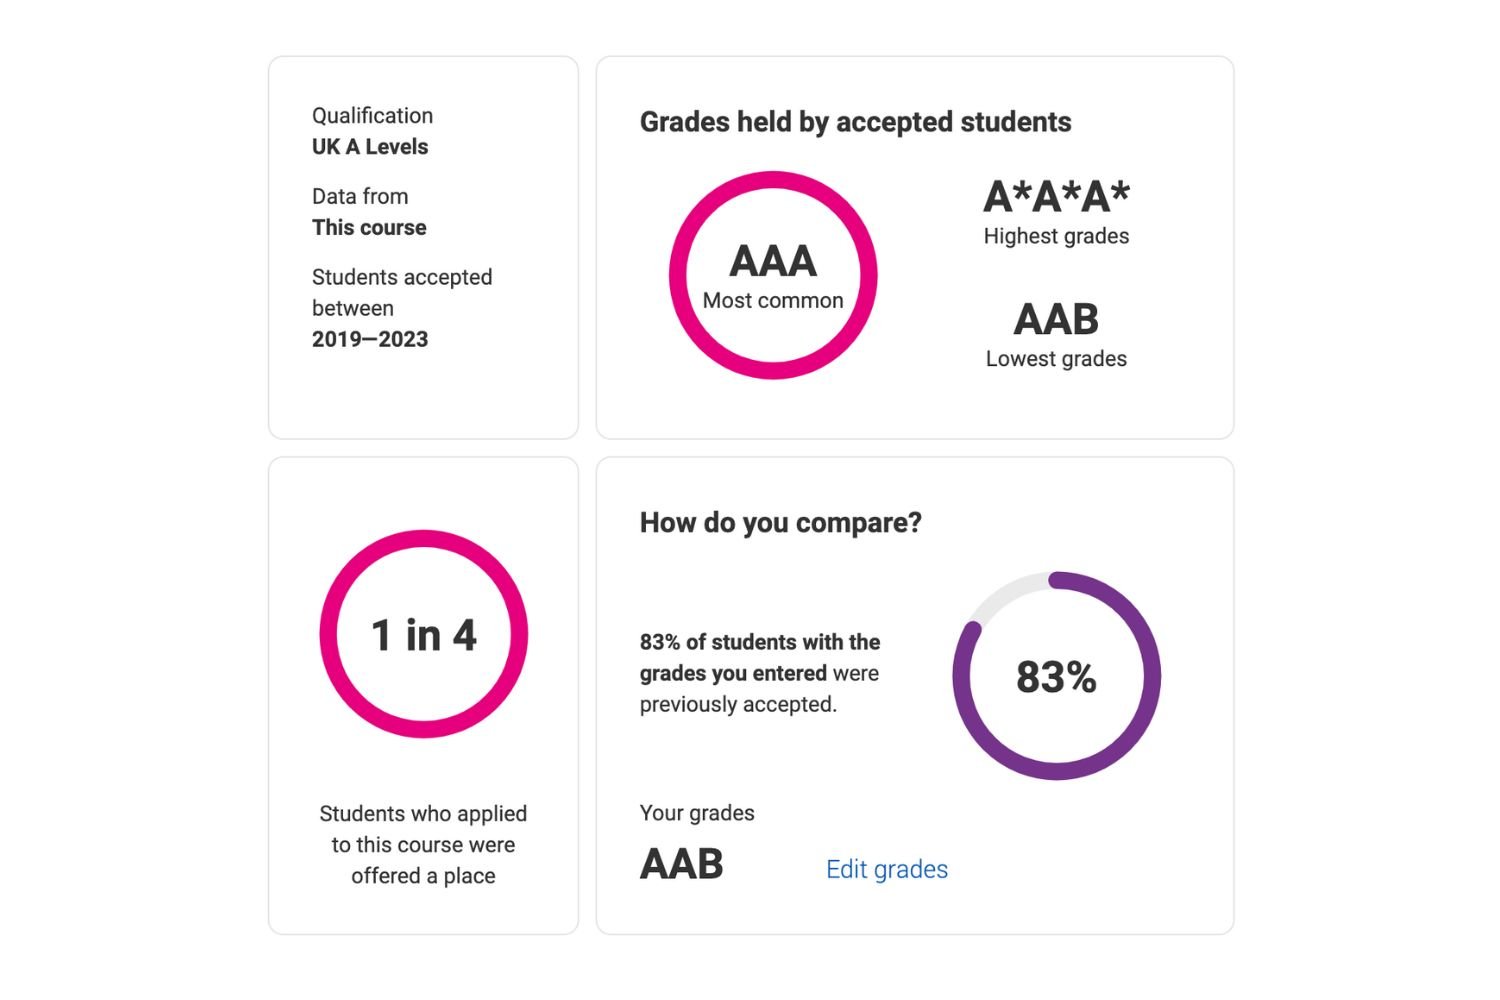The height and width of the screenshot is (1000, 1500).
Task: Select the UK A Levels qualification text
Action: tap(370, 146)
